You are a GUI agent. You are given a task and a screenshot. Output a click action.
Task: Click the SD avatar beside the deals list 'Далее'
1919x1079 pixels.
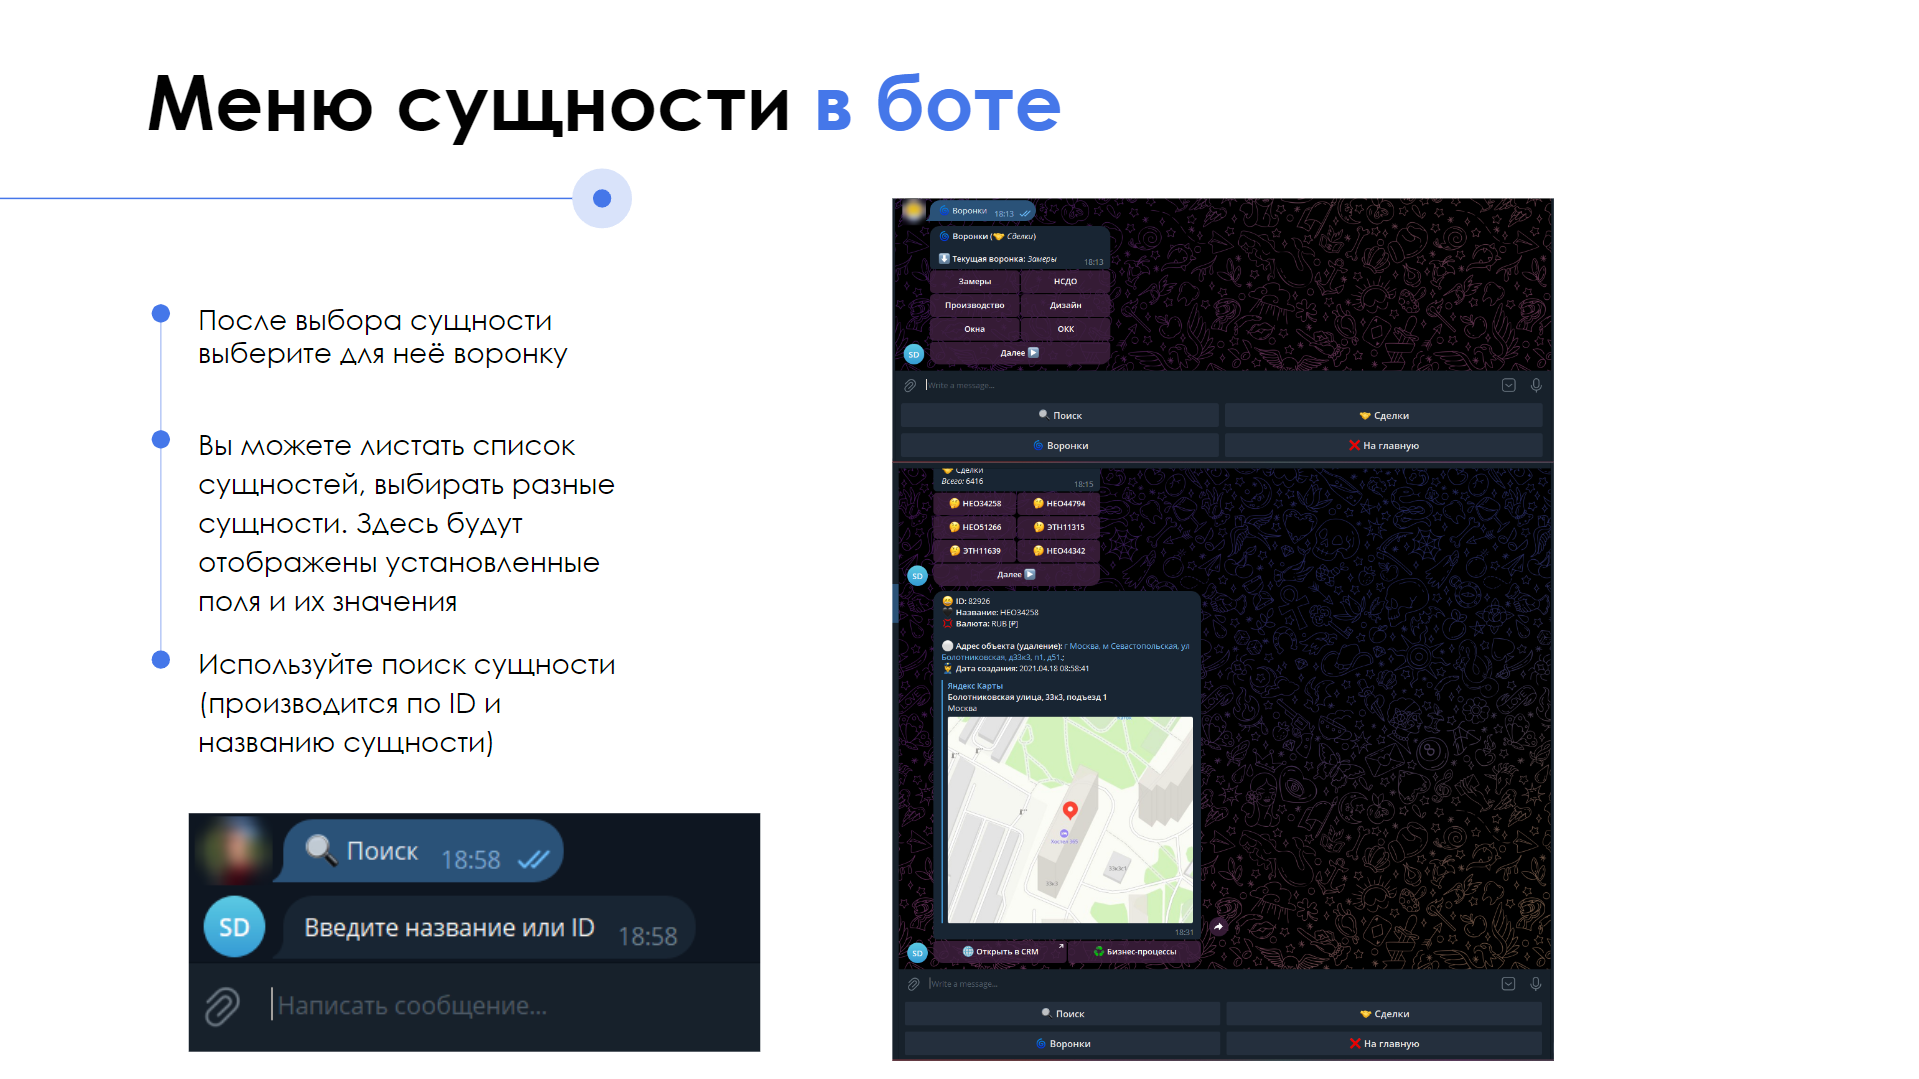tap(917, 575)
